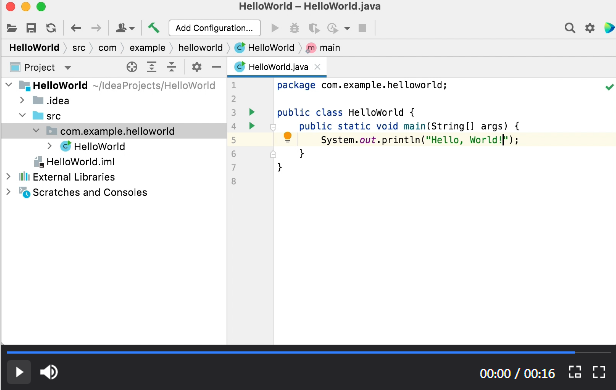Open the dropdown arrow next to Profiler
The image size is (616, 390).
pos(347,28)
